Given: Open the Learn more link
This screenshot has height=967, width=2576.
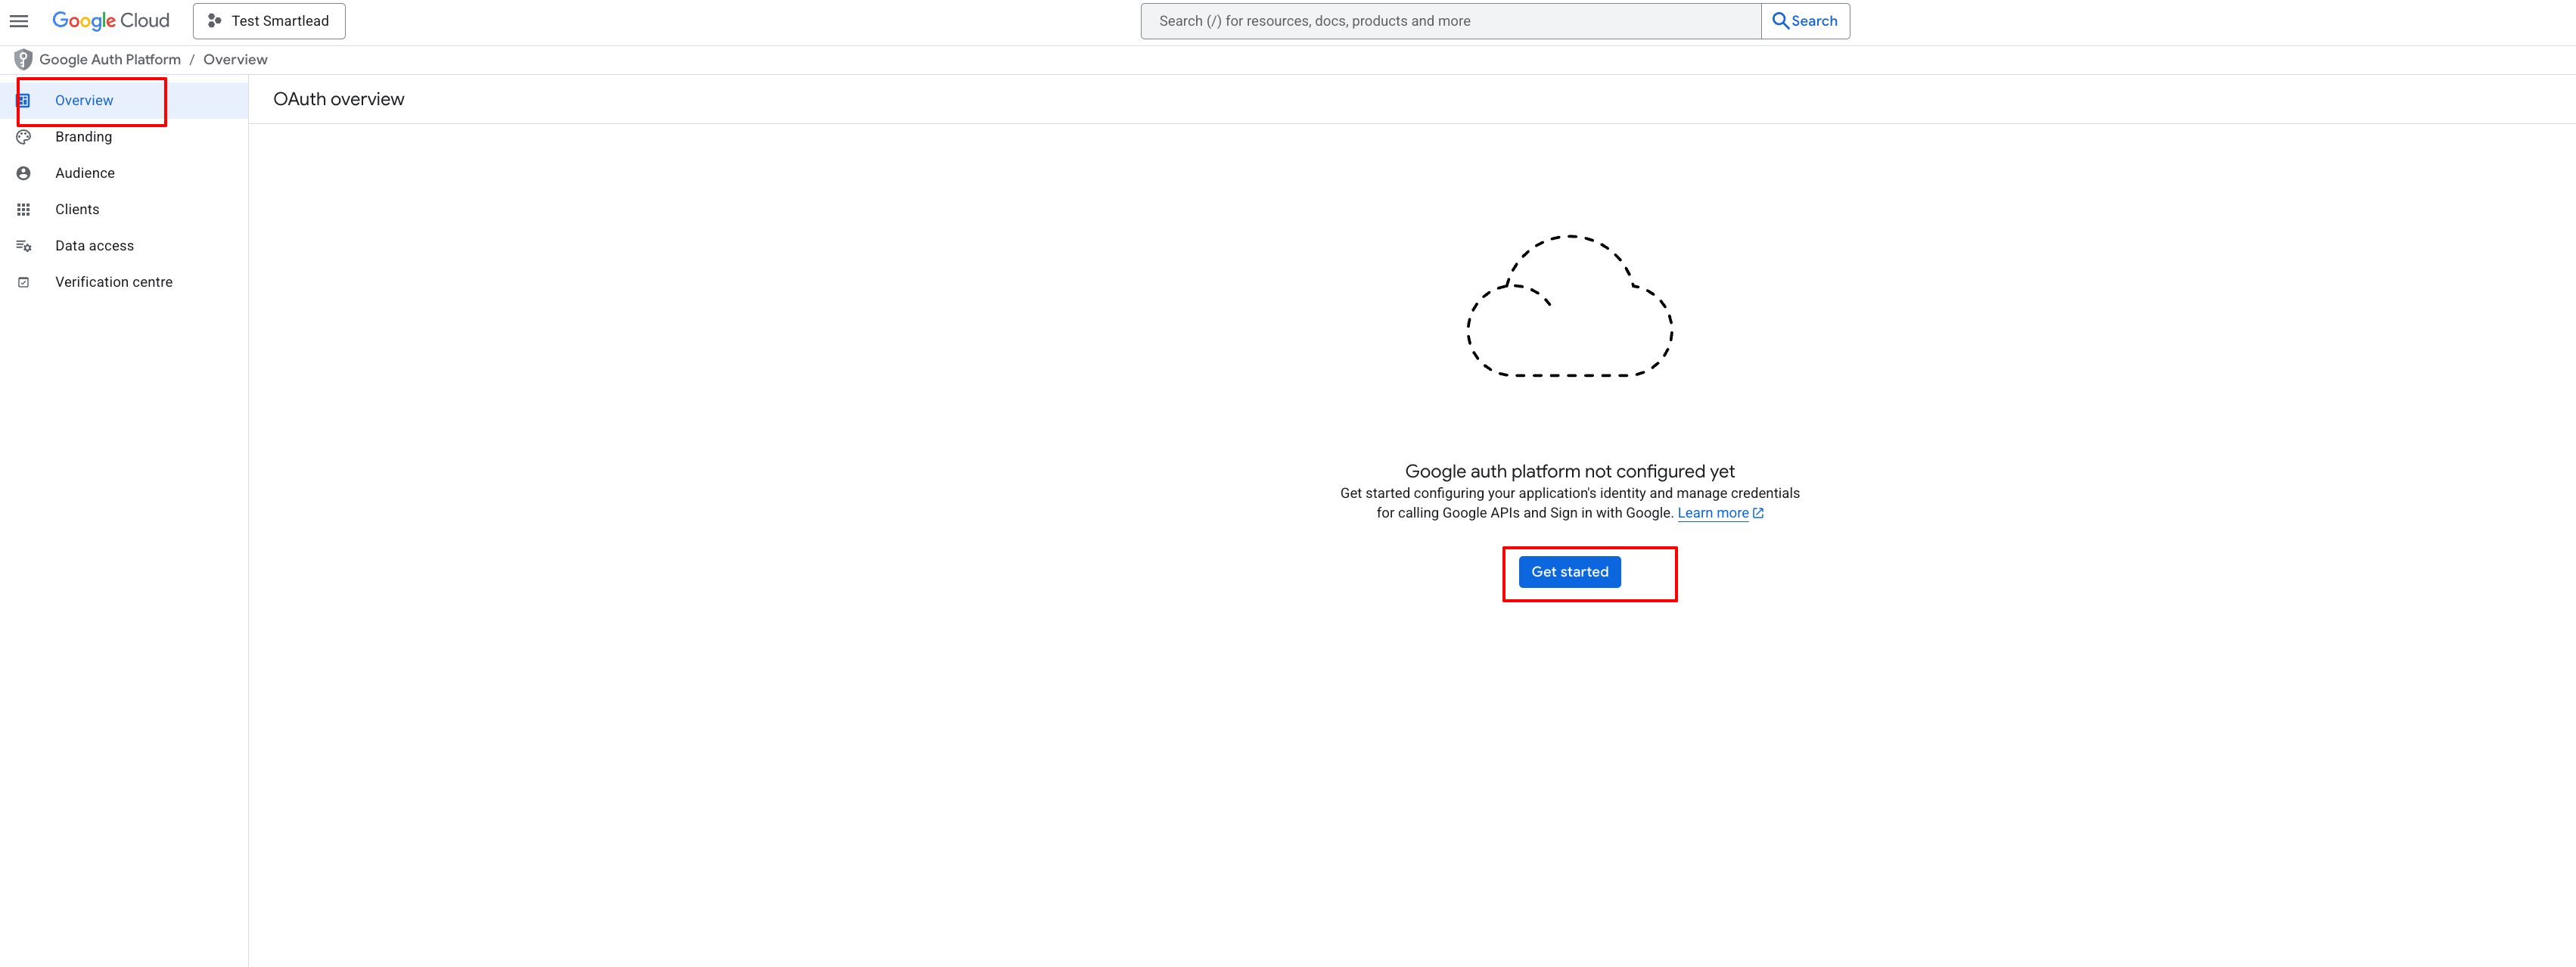Looking at the screenshot, I should click(1713, 513).
